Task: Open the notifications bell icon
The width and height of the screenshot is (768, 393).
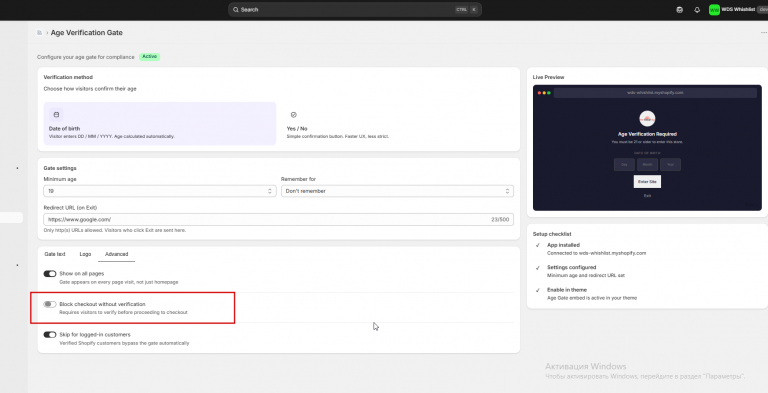Action: pos(697,10)
